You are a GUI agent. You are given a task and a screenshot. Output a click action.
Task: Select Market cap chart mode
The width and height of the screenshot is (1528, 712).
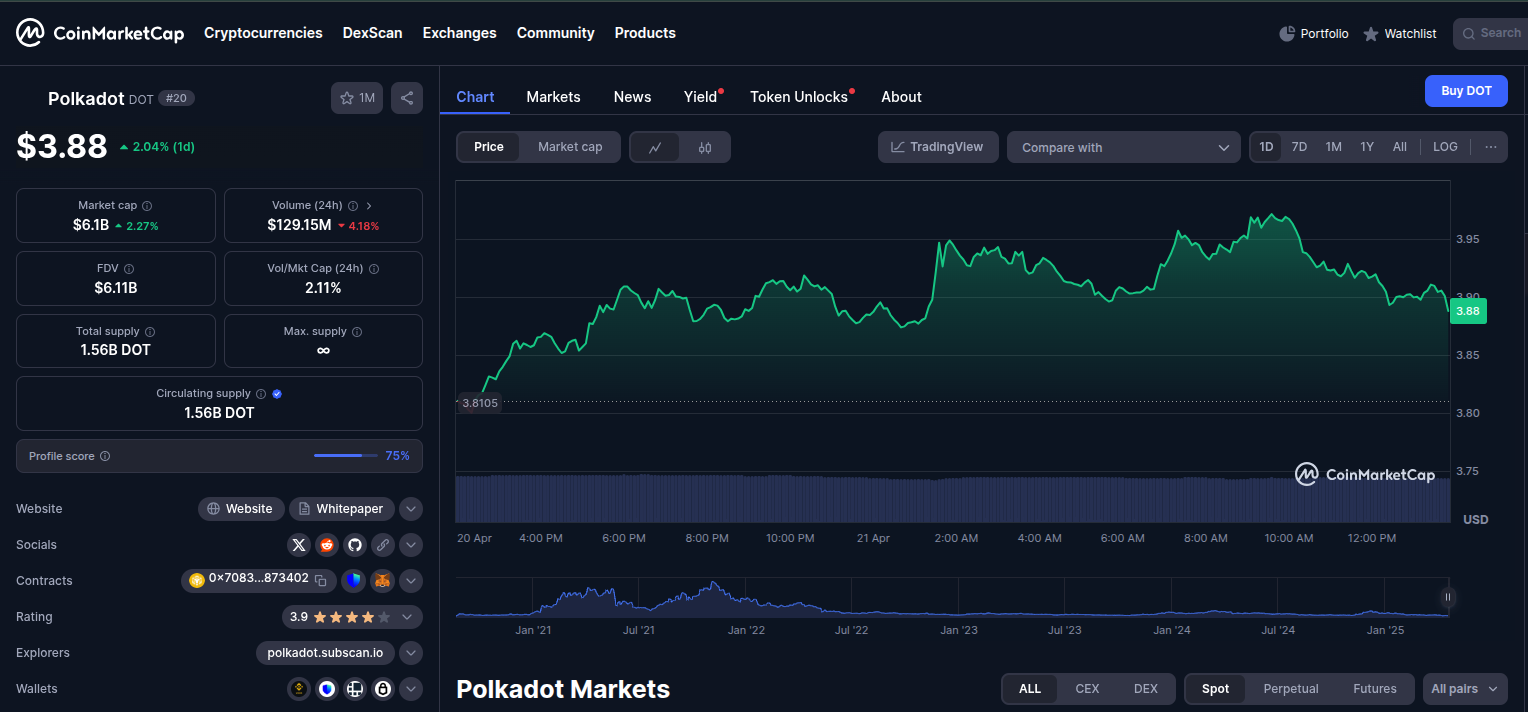pos(570,147)
